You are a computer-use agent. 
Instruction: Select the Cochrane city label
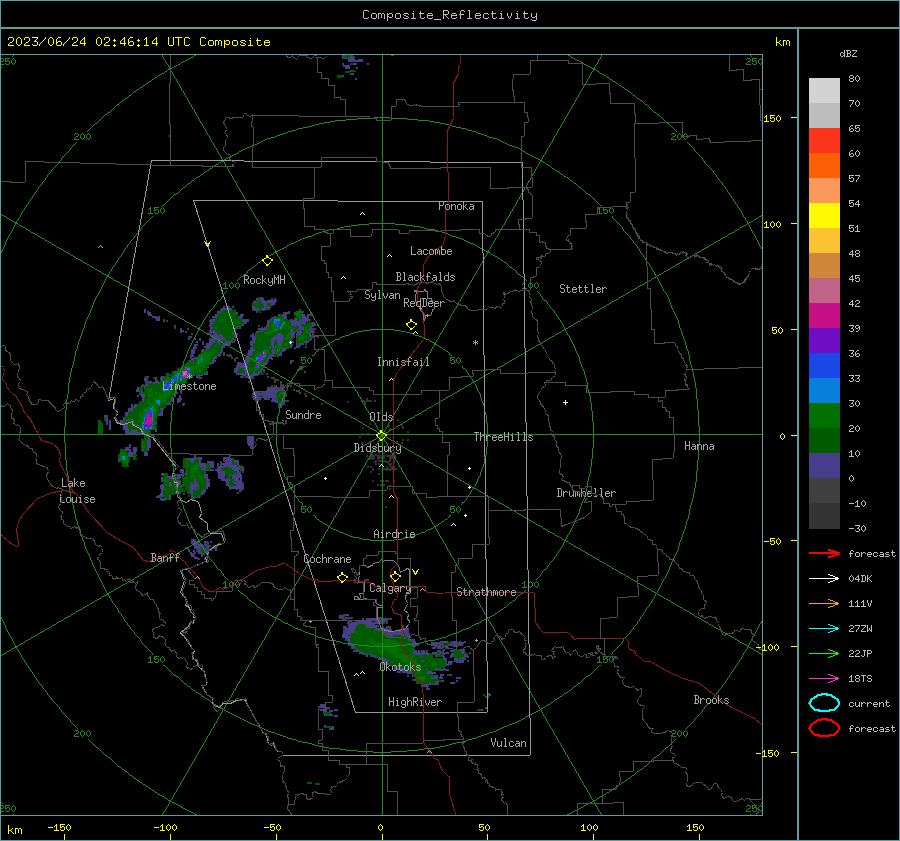(327, 559)
